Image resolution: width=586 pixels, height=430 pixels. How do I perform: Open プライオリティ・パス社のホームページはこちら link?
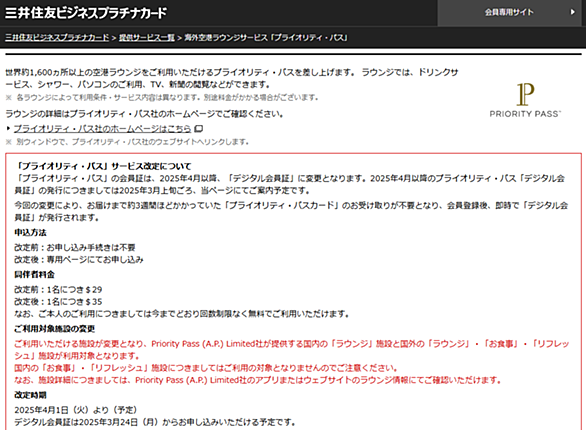click(x=102, y=129)
